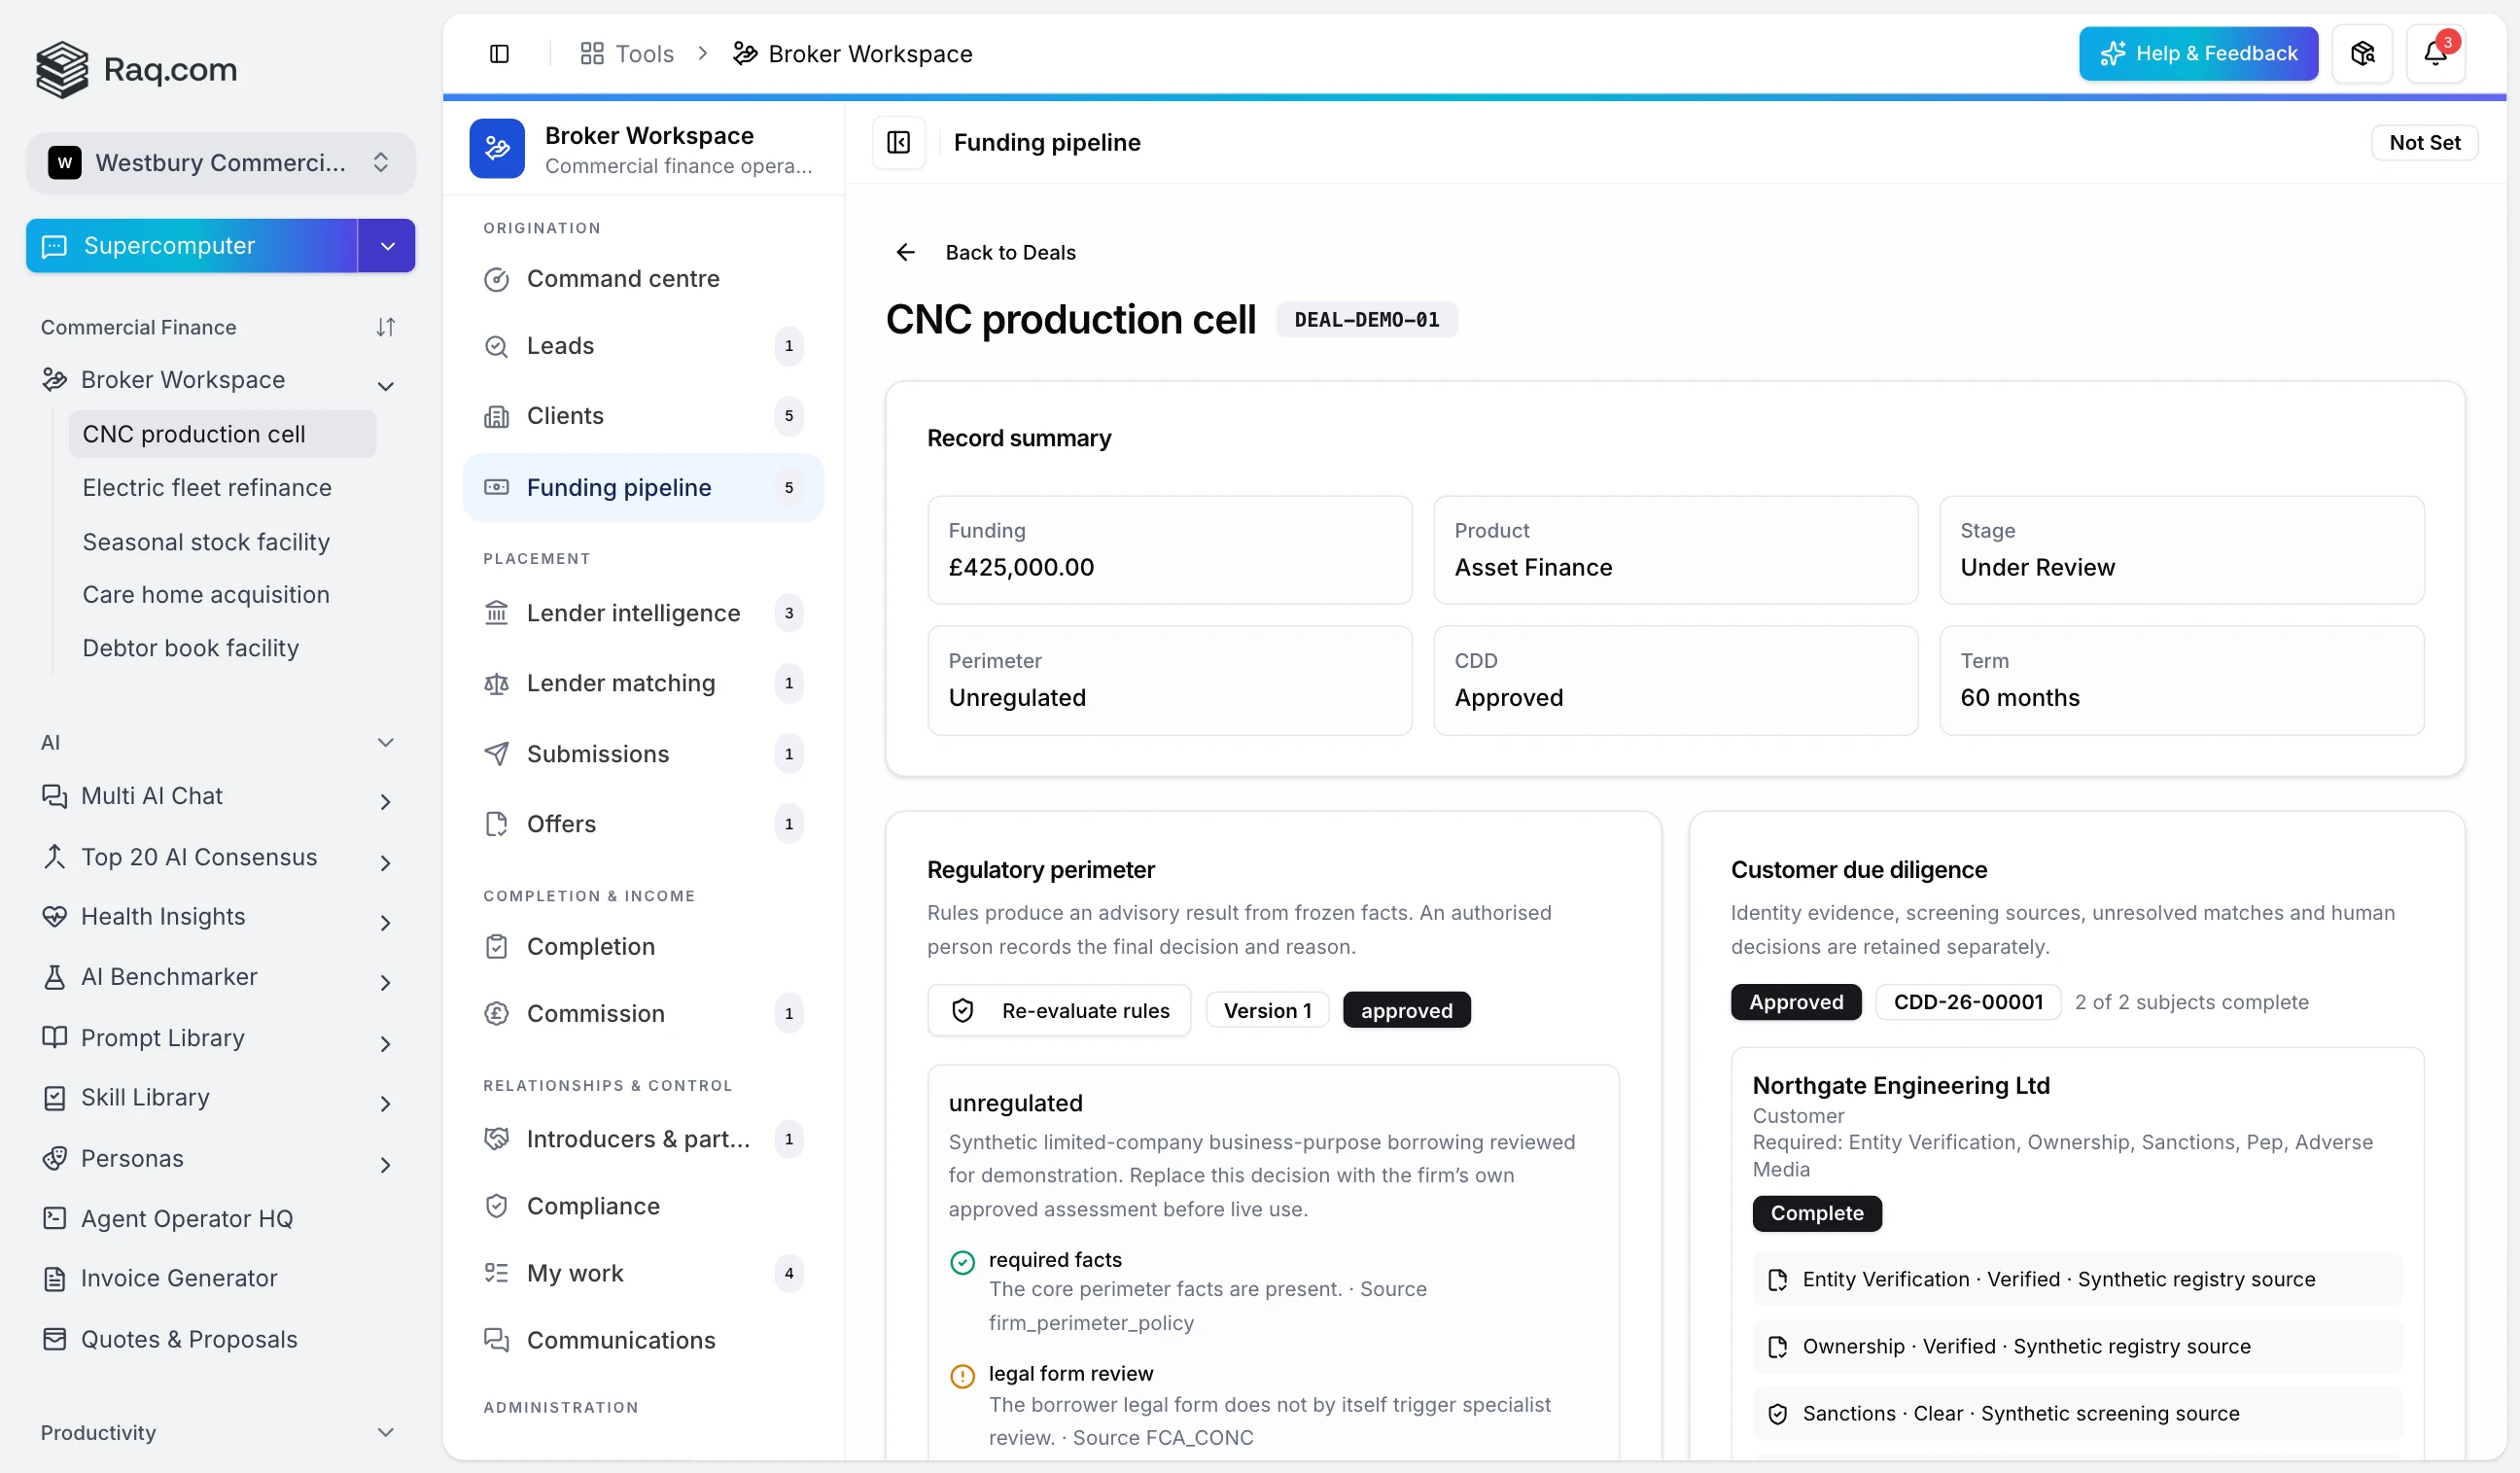Open Clients menu item
This screenshot has width=2520, height=1473.
coord(643,416)
